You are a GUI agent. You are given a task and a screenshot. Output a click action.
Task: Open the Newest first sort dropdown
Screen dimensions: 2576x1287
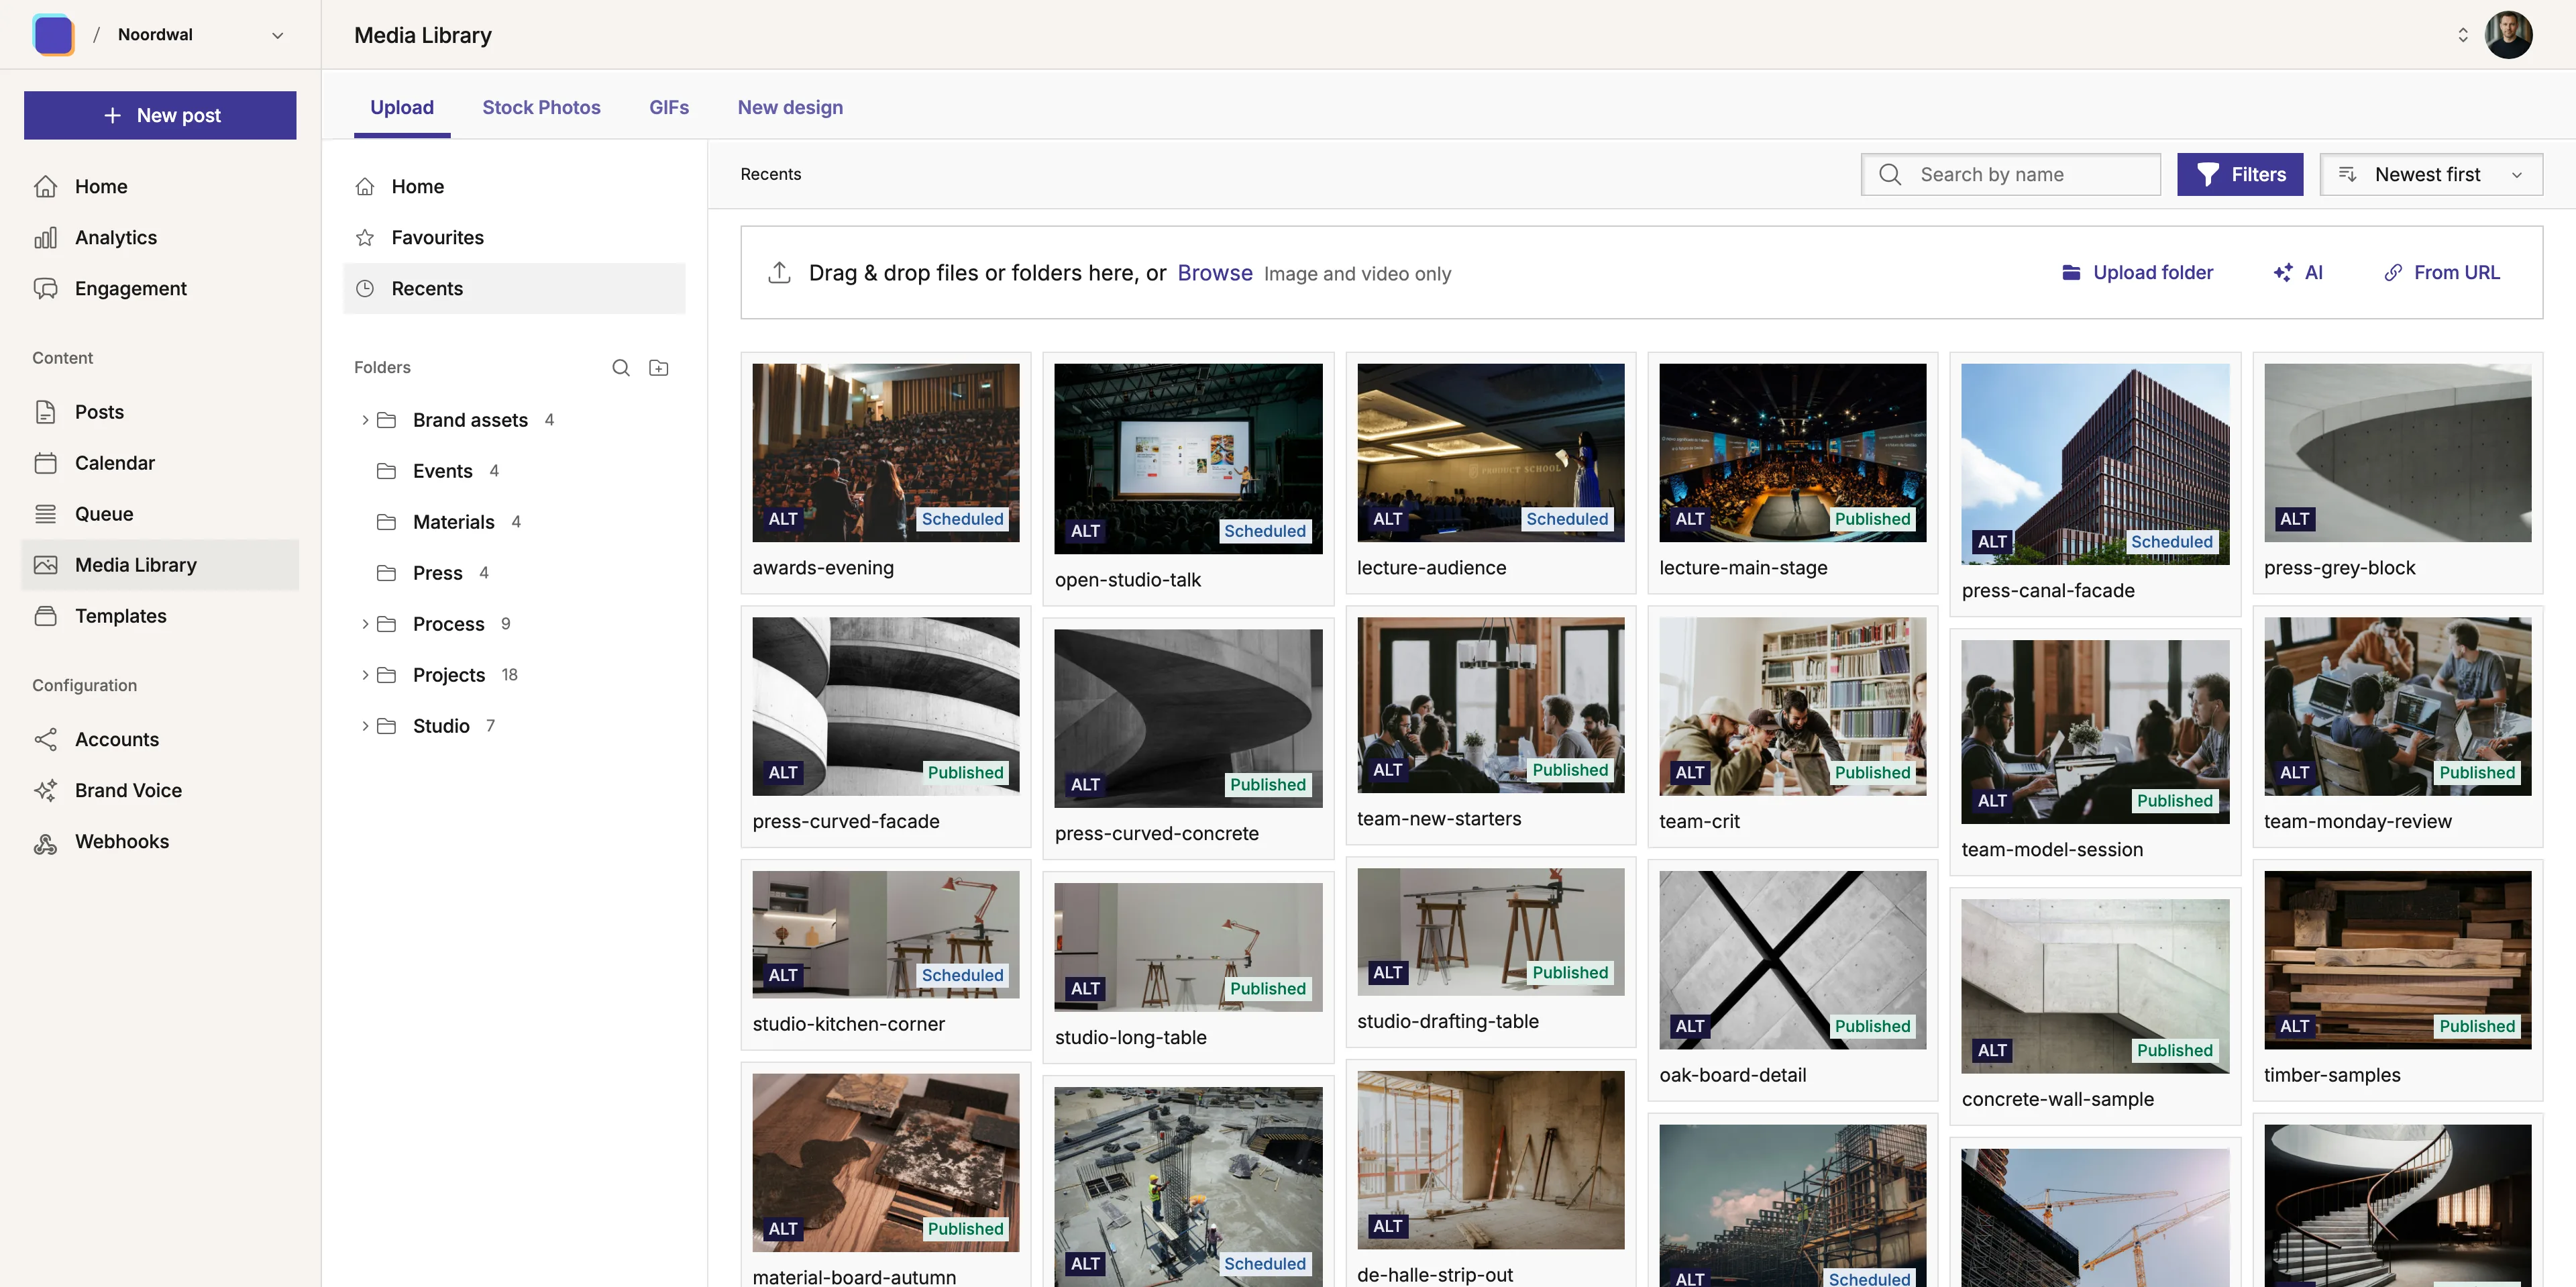(2430, 174)
